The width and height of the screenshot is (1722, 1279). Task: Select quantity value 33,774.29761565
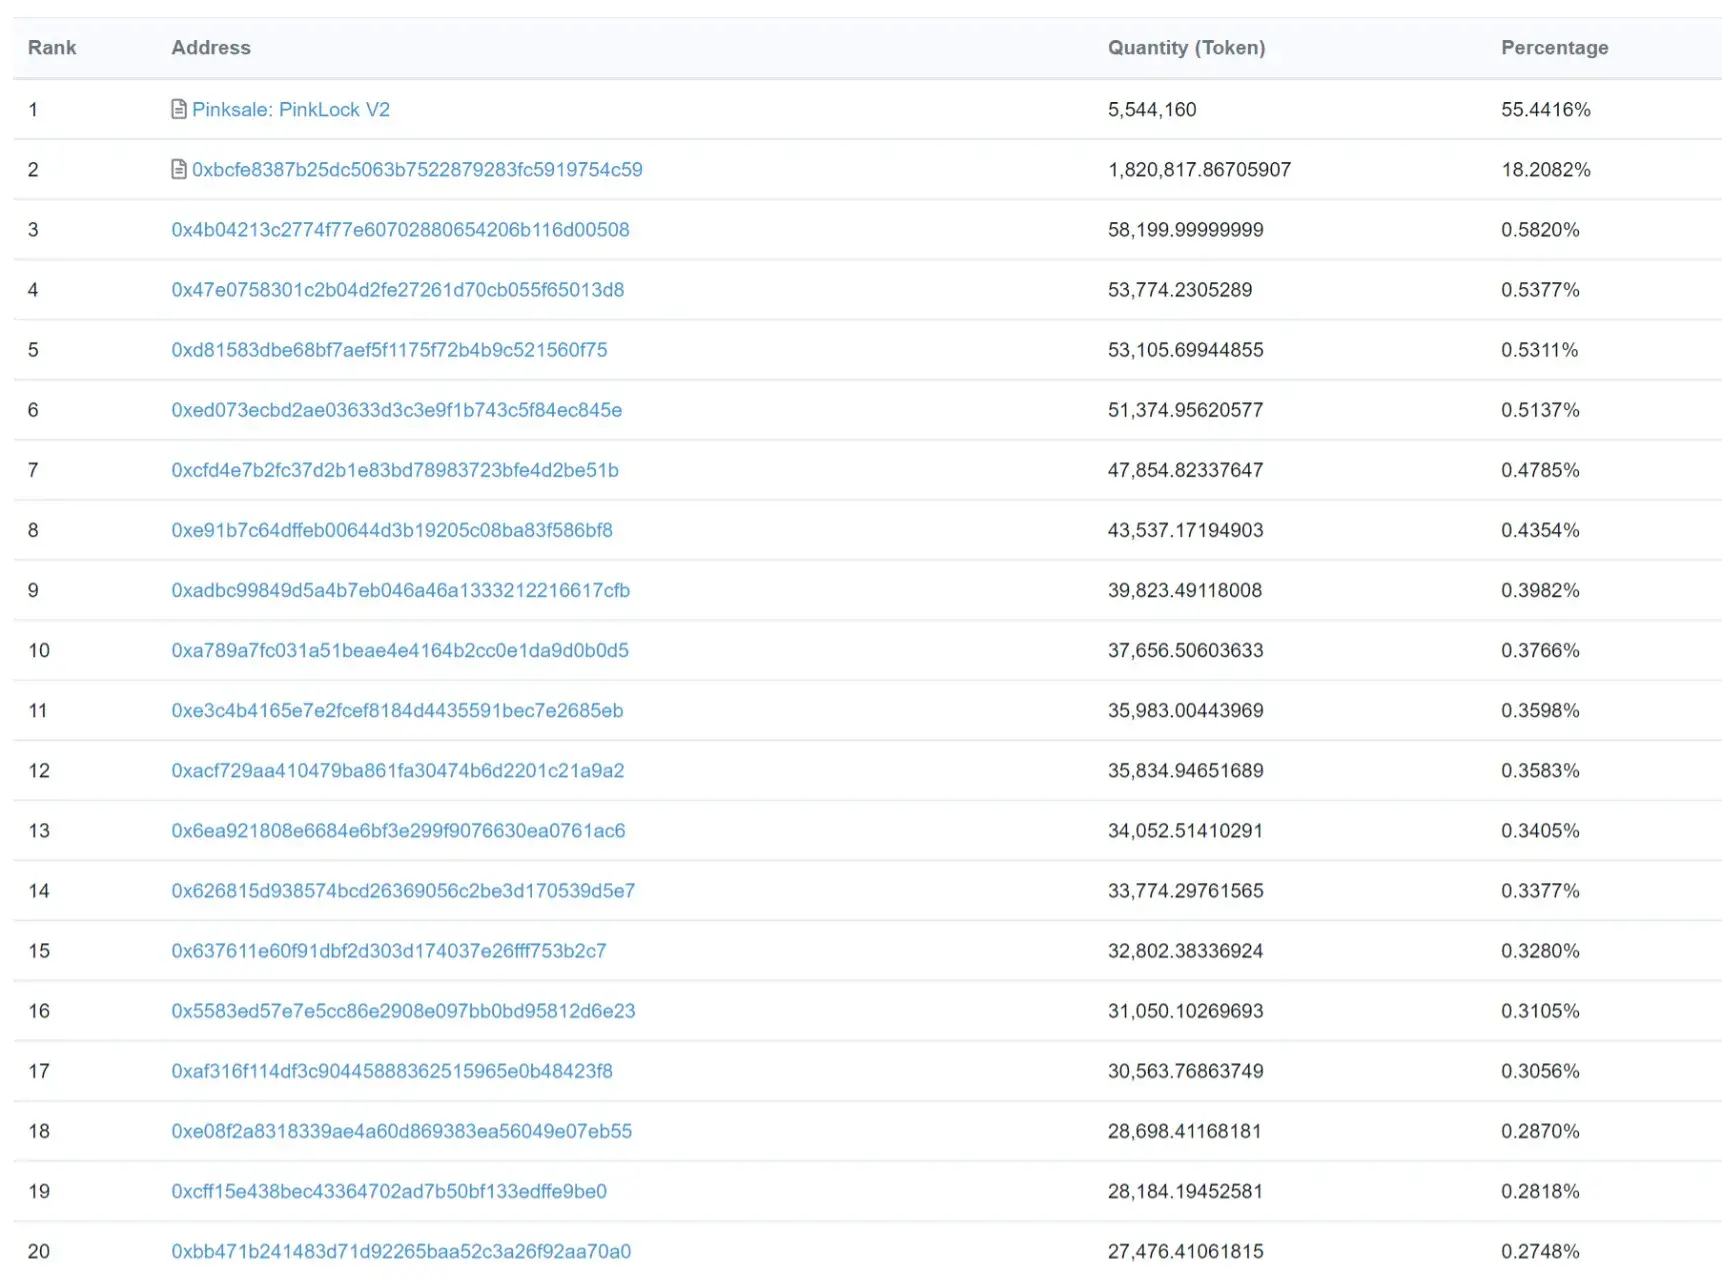pyautogui.click(x=1185, y=889)
